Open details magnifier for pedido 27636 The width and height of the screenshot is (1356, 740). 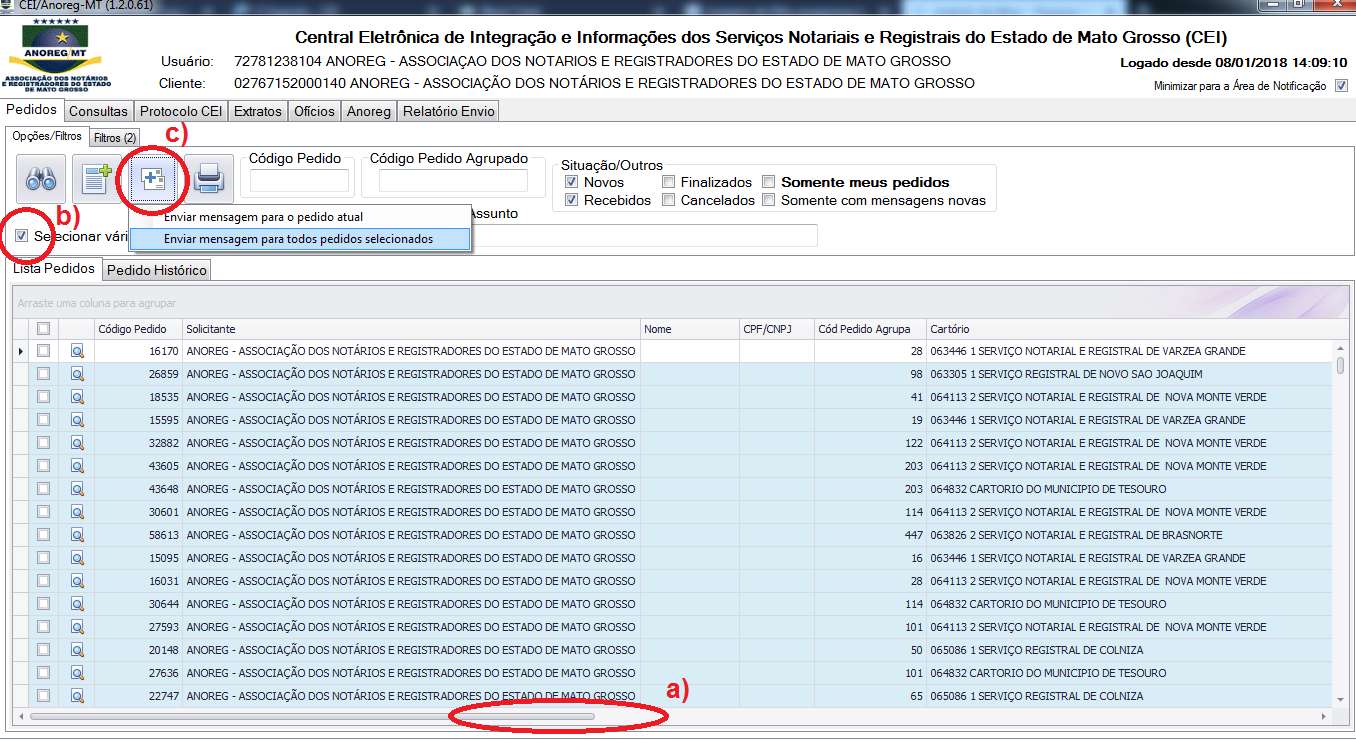[x=77, y=673]
